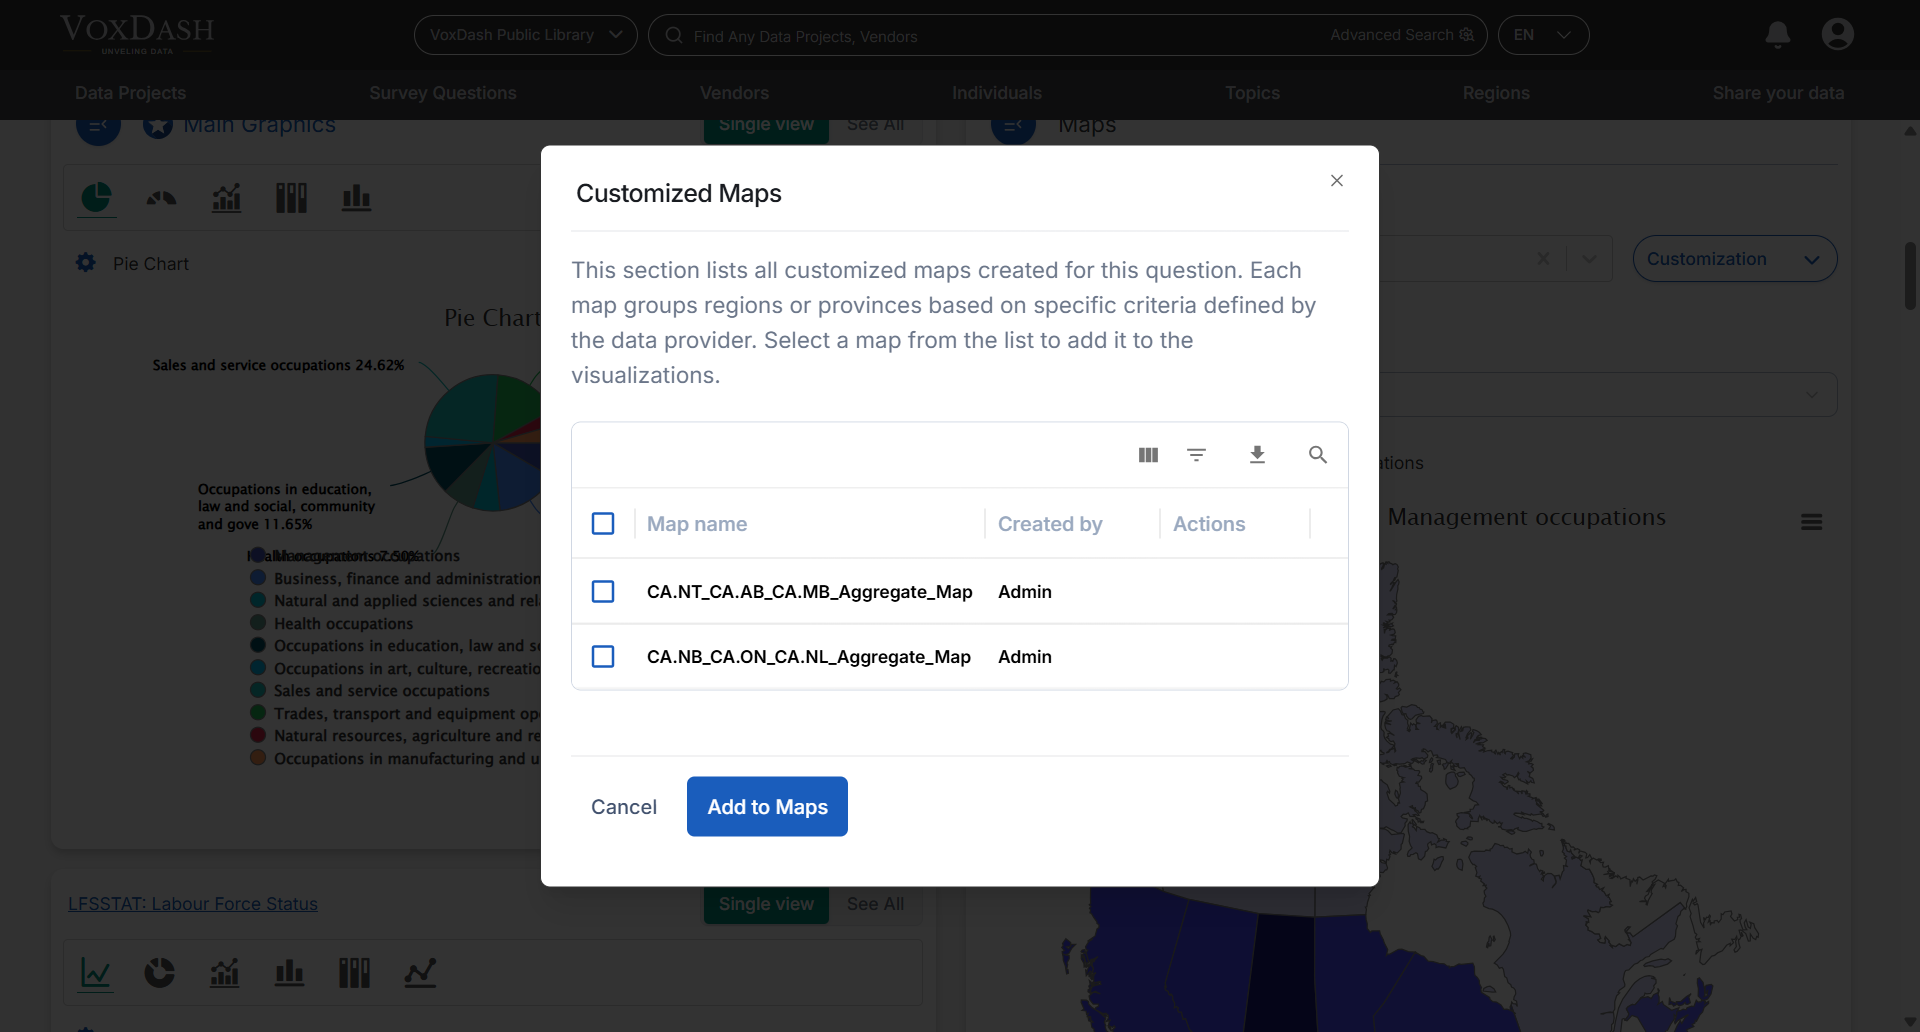Screen dimensions: 1920x1032
Task: Open VoxDash Public Library dropdown
Action: [x=526, y=35]
